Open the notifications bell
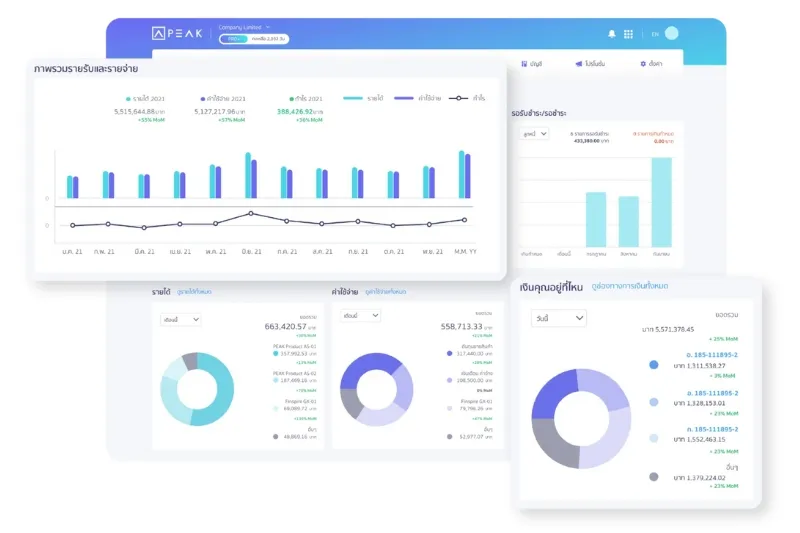 click(611, 33)
